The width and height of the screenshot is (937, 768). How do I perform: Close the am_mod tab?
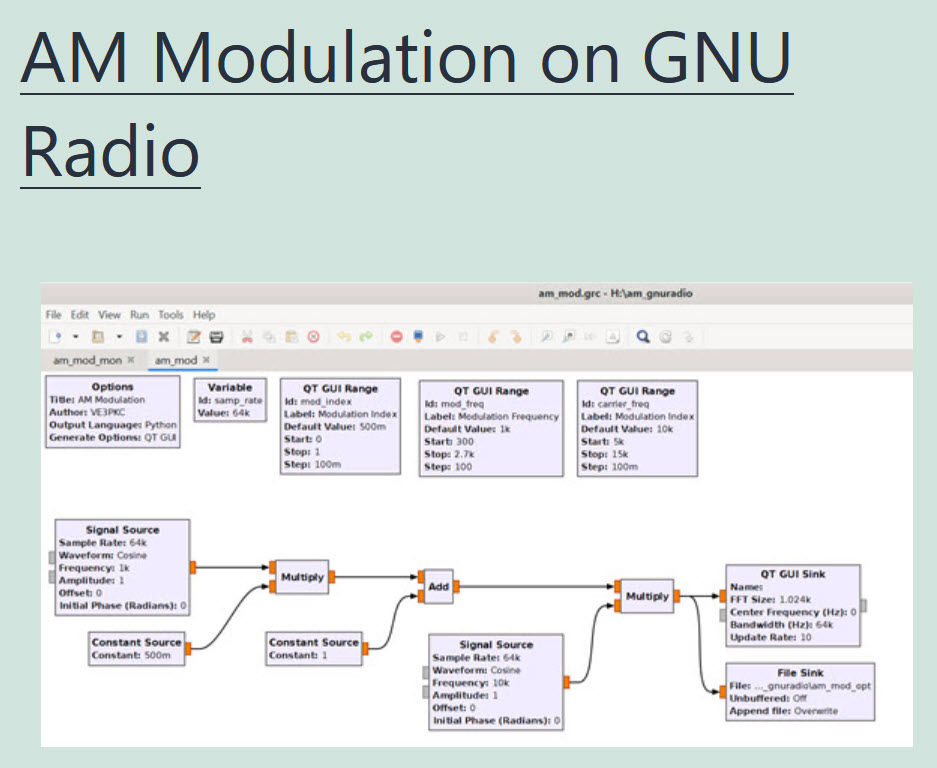point(206,359)
